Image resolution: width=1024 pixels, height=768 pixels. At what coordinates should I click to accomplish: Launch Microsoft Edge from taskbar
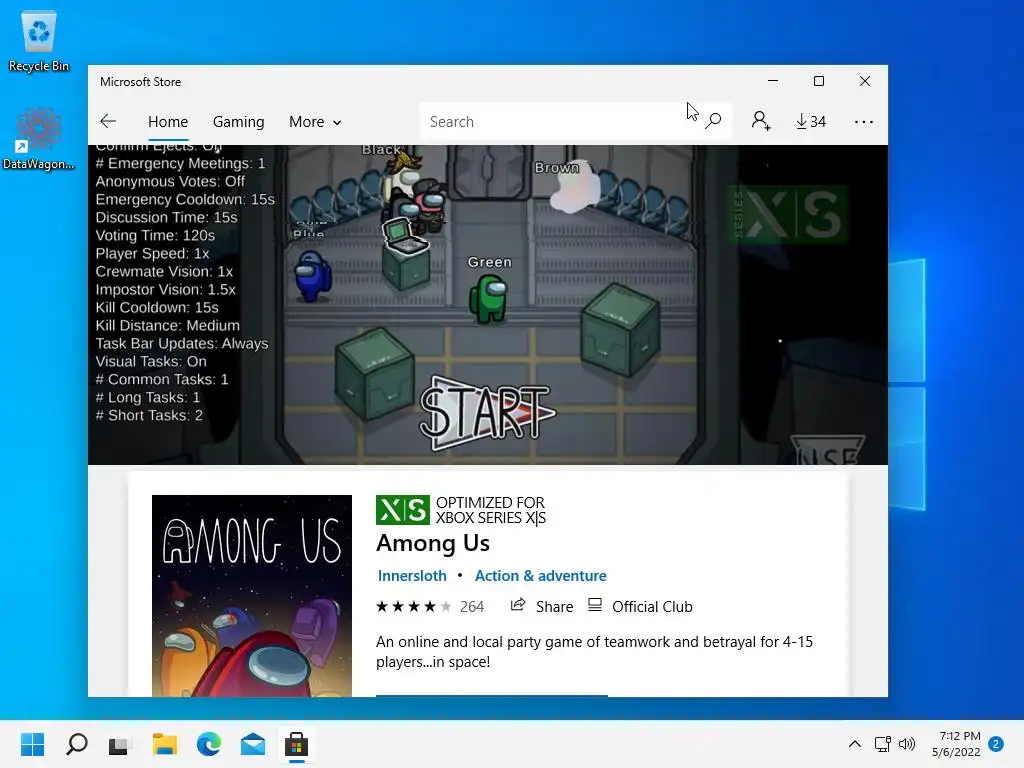[x=209, y=744]
